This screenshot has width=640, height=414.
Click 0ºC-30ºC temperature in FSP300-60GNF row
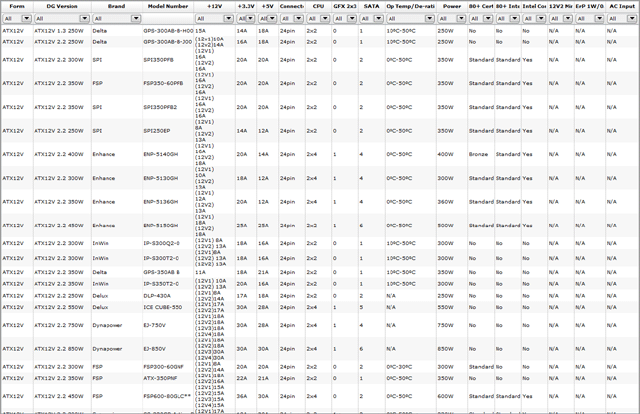399,367
